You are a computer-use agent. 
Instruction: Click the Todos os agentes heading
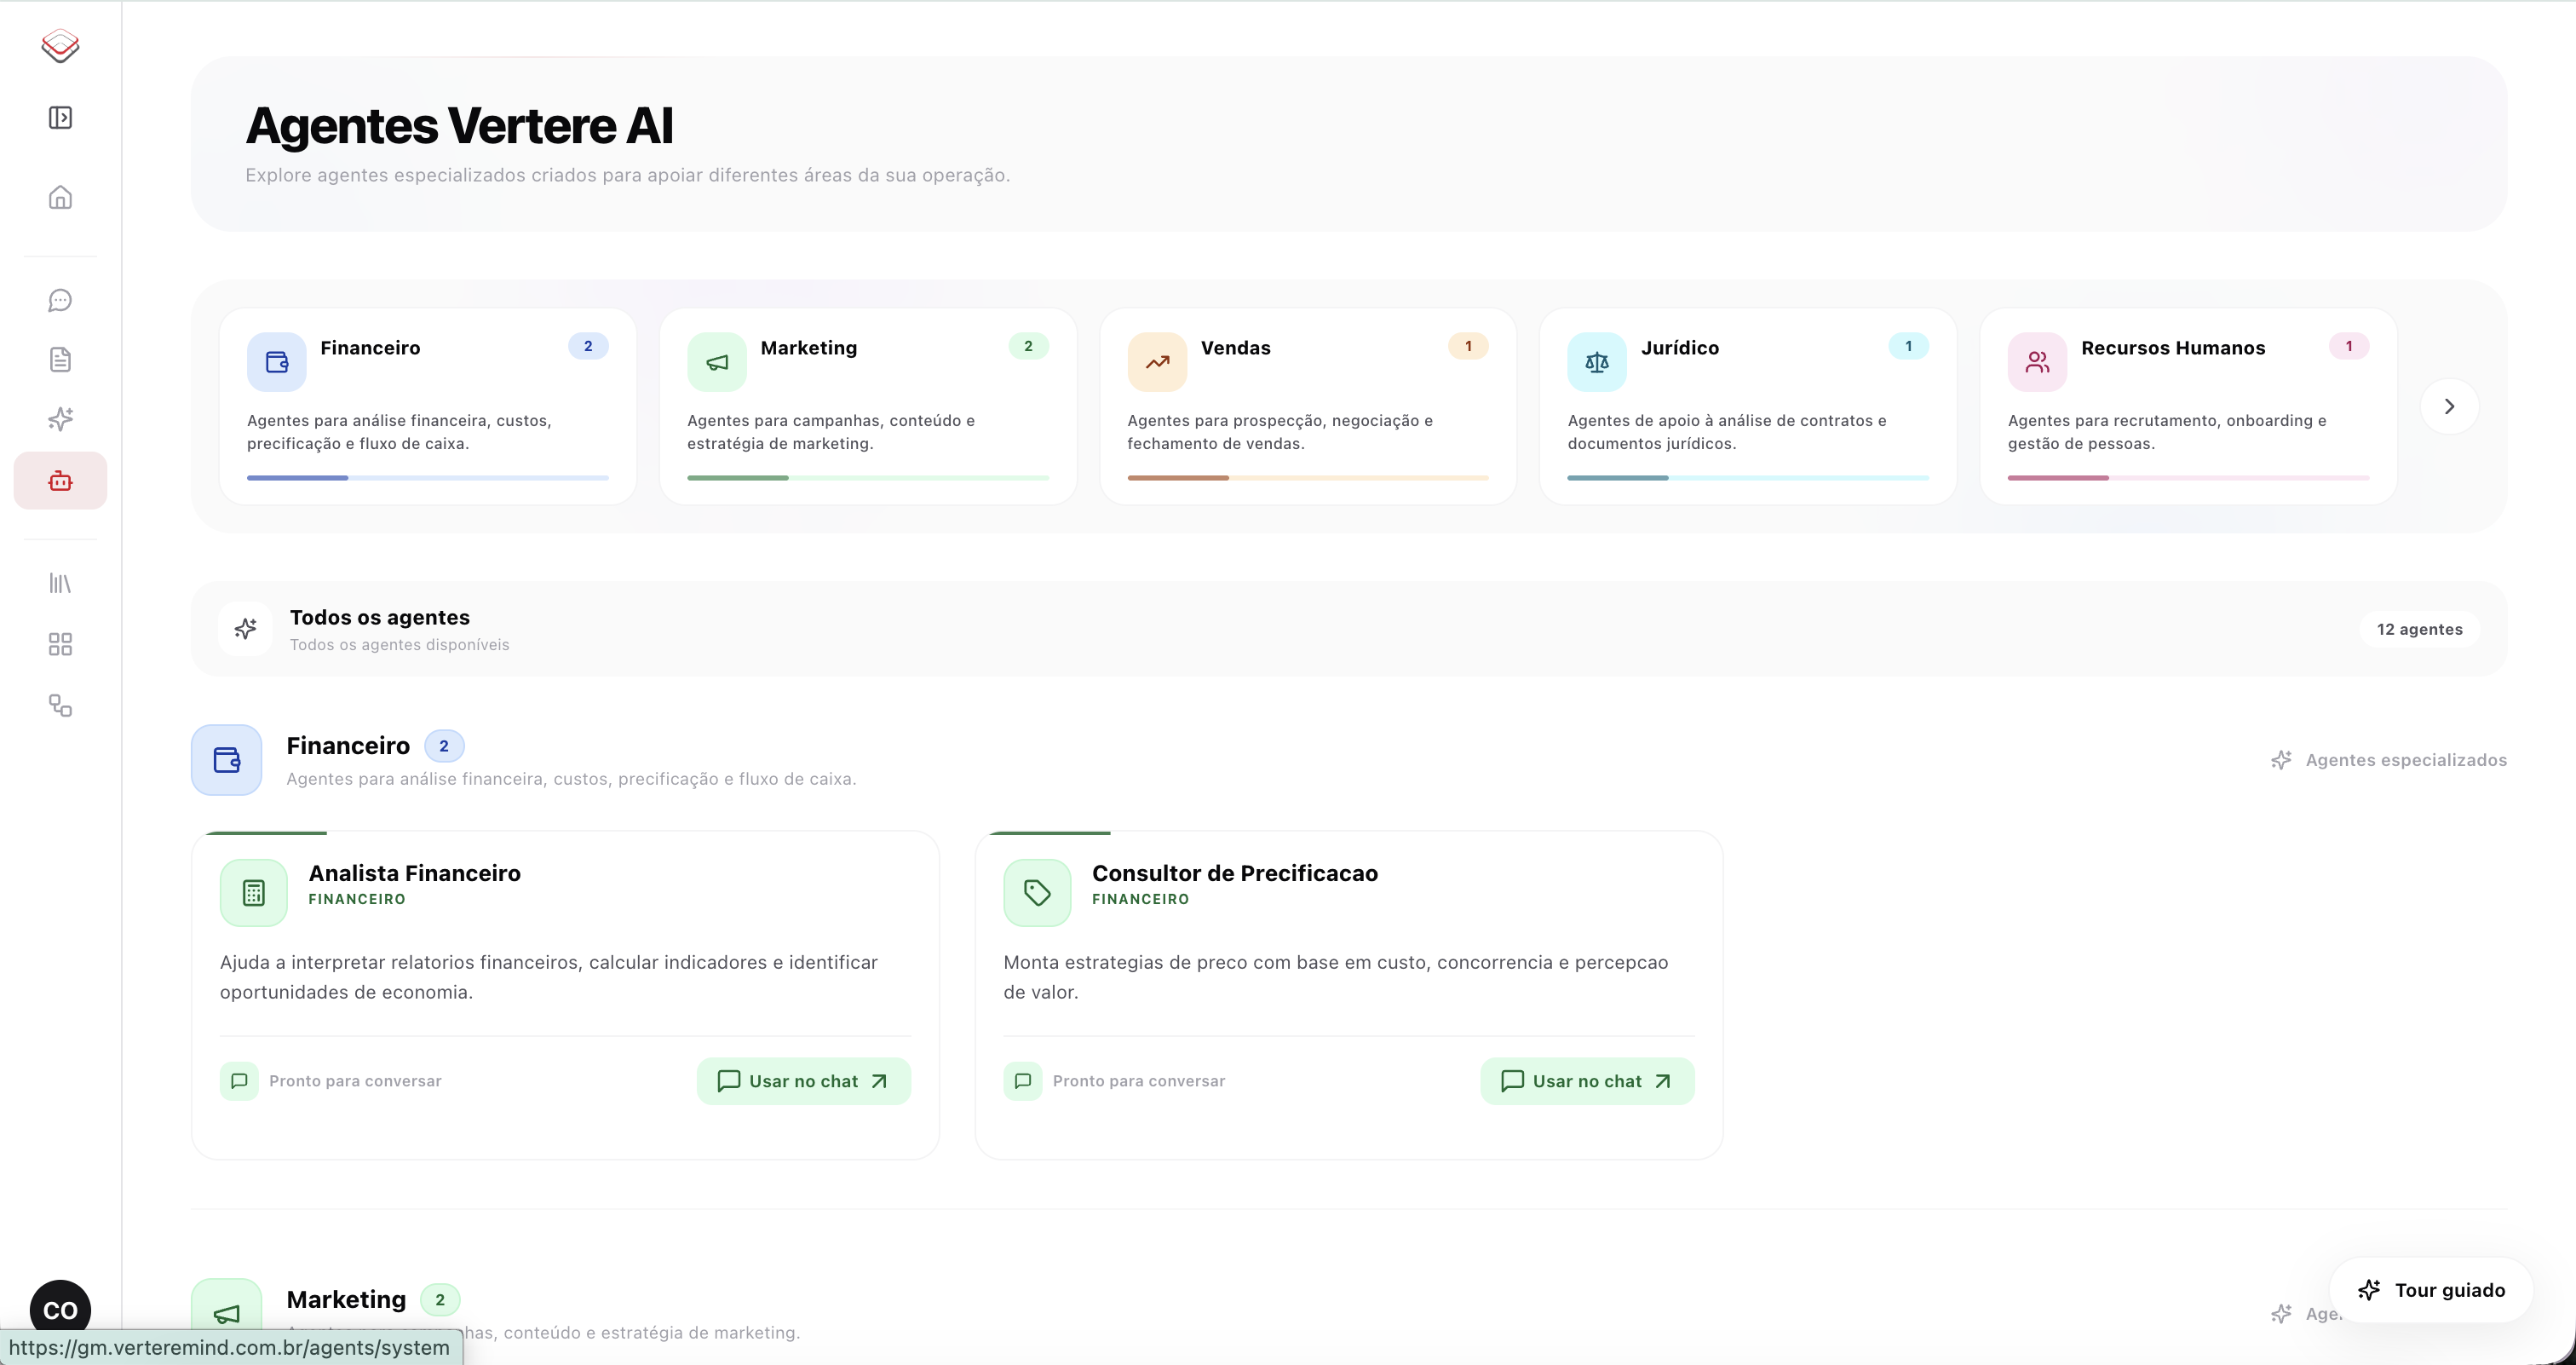pyautogui.click(x=380, y=617)
